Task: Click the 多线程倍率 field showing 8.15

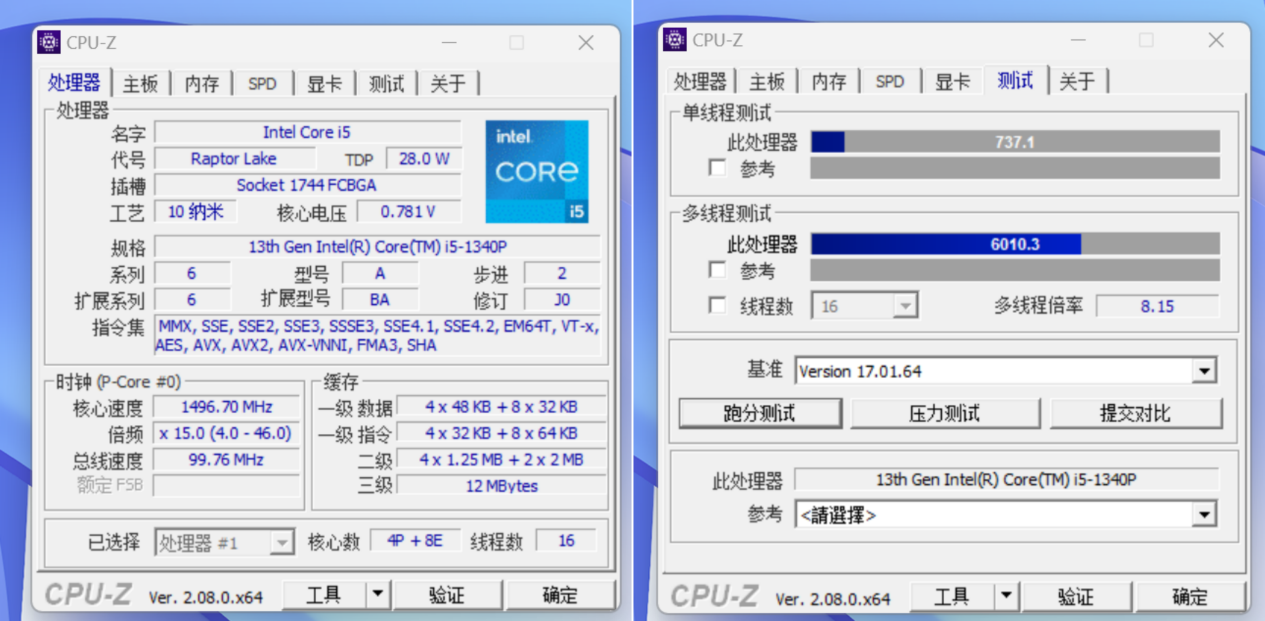Action: click(x=1157, y=305)
